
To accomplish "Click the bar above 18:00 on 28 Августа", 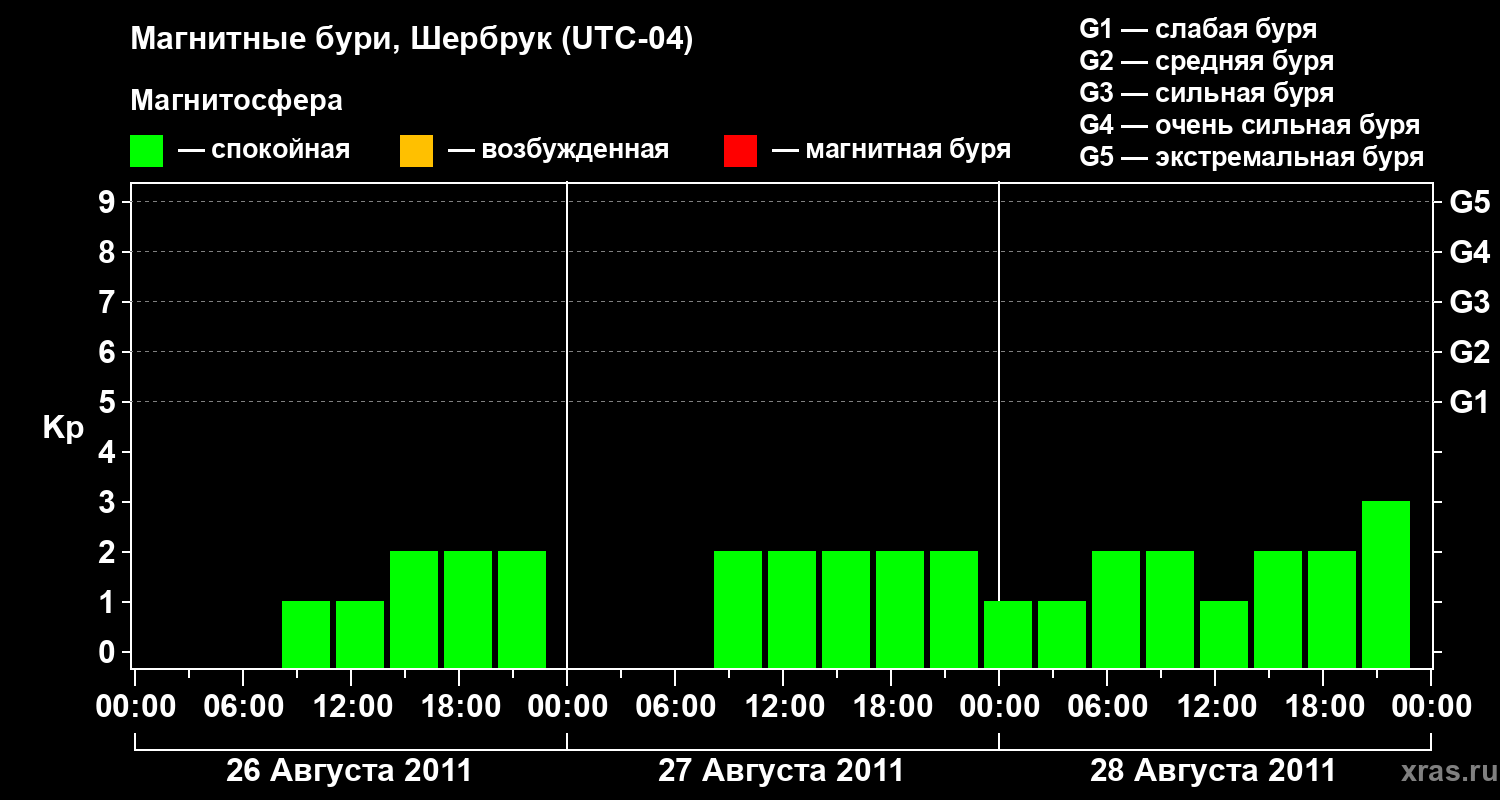I will pos(1332,609).
